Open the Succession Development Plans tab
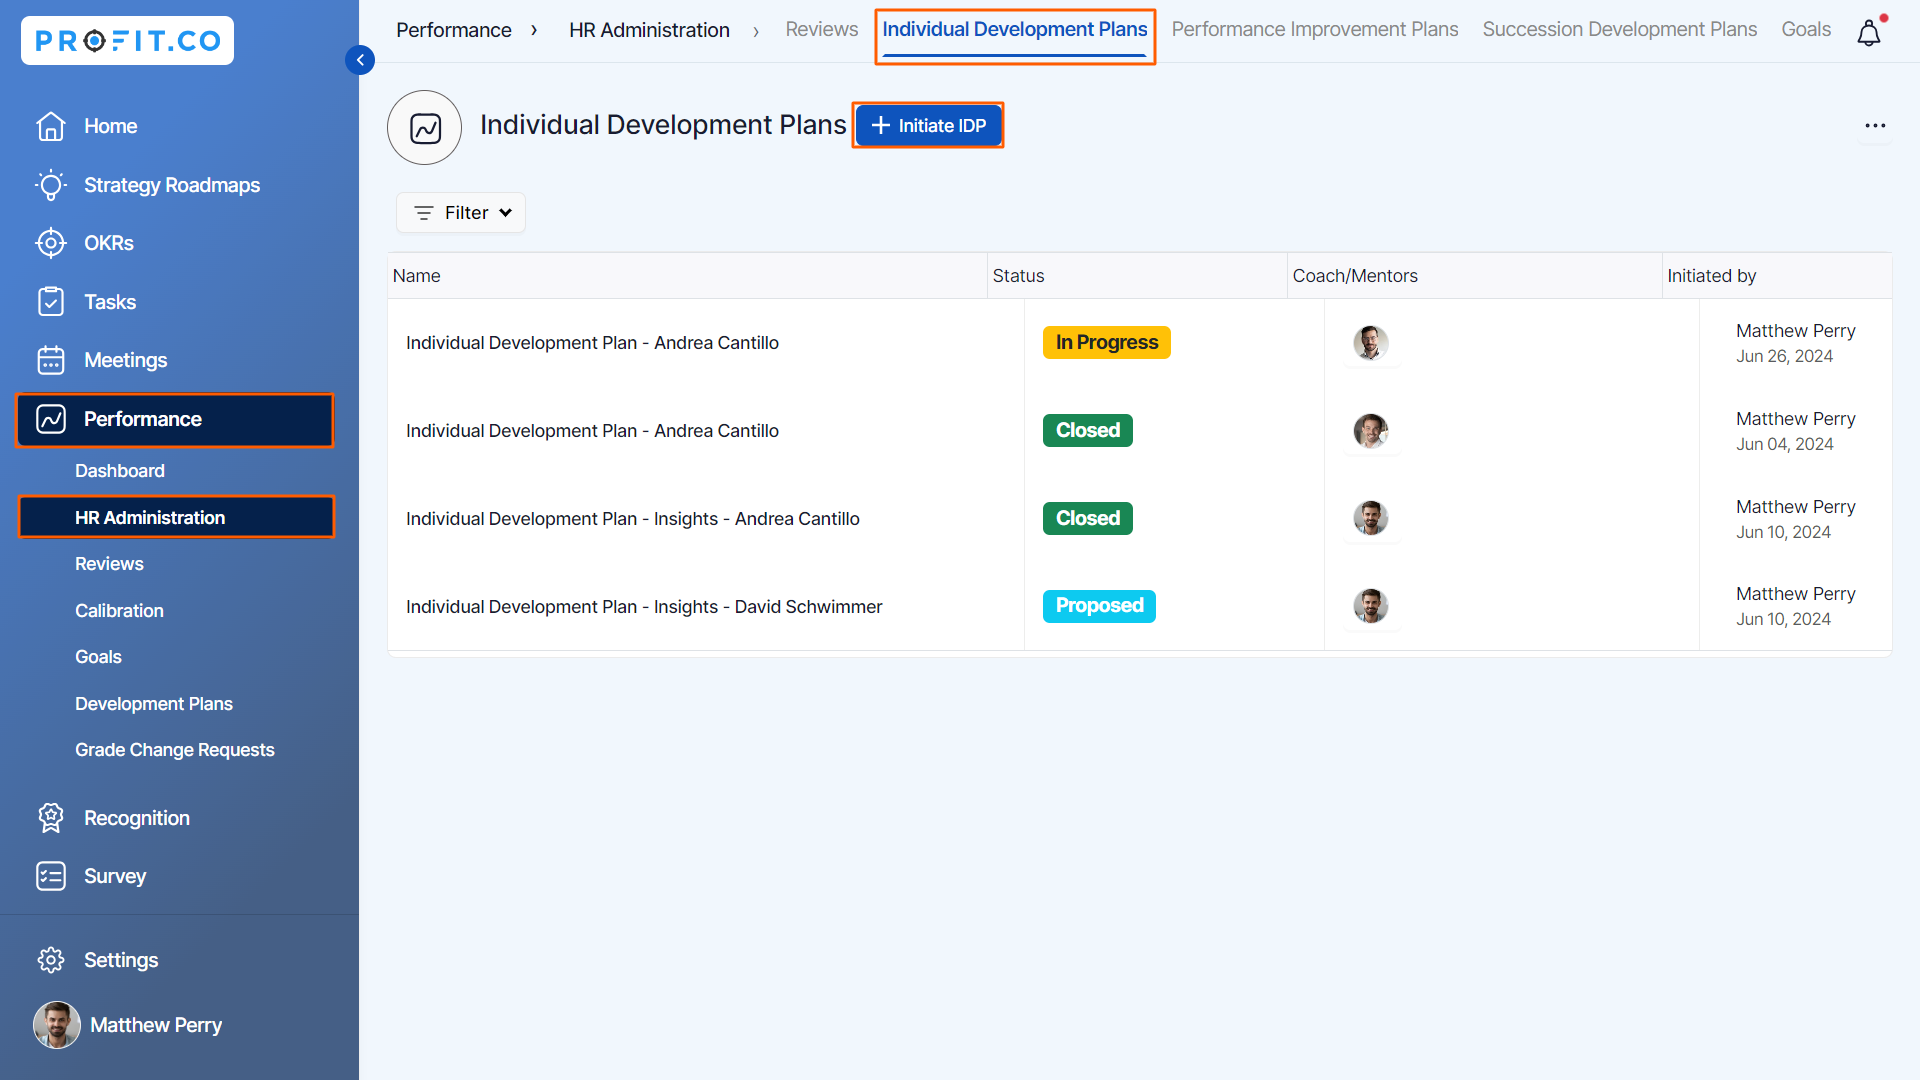The width and height of the screenshot is (1920, 1080). tap(1620, 29)
